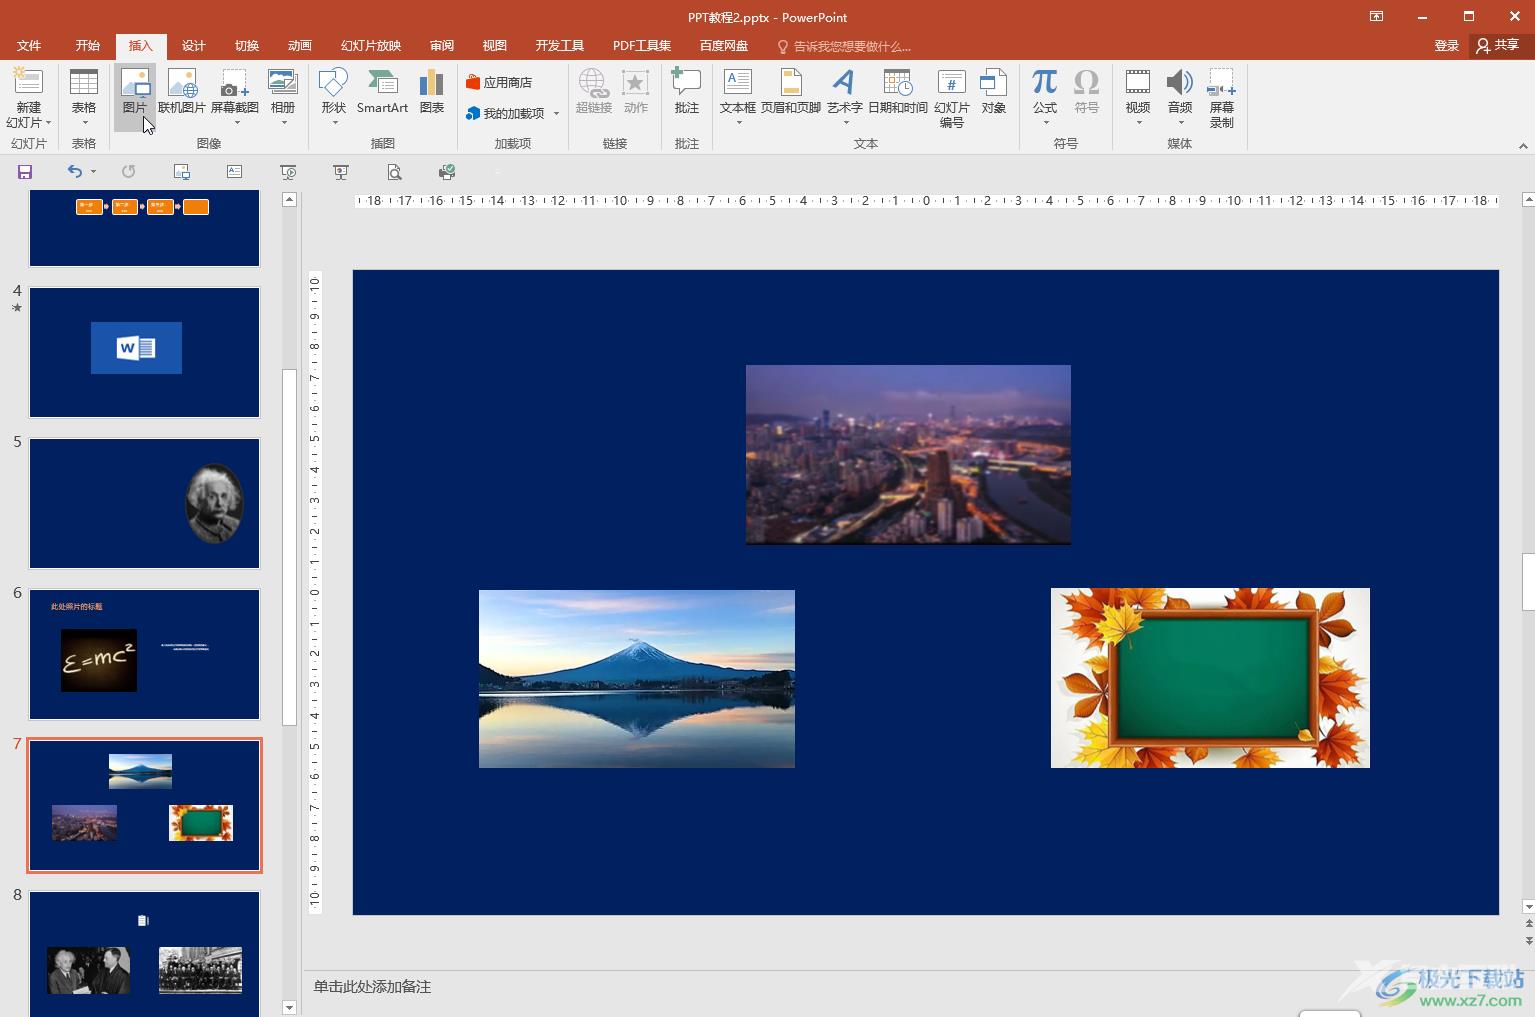Click Screen Recording (屏幕录制) icon
The image size is (1535, 1017).
[x=1222, y=97]
